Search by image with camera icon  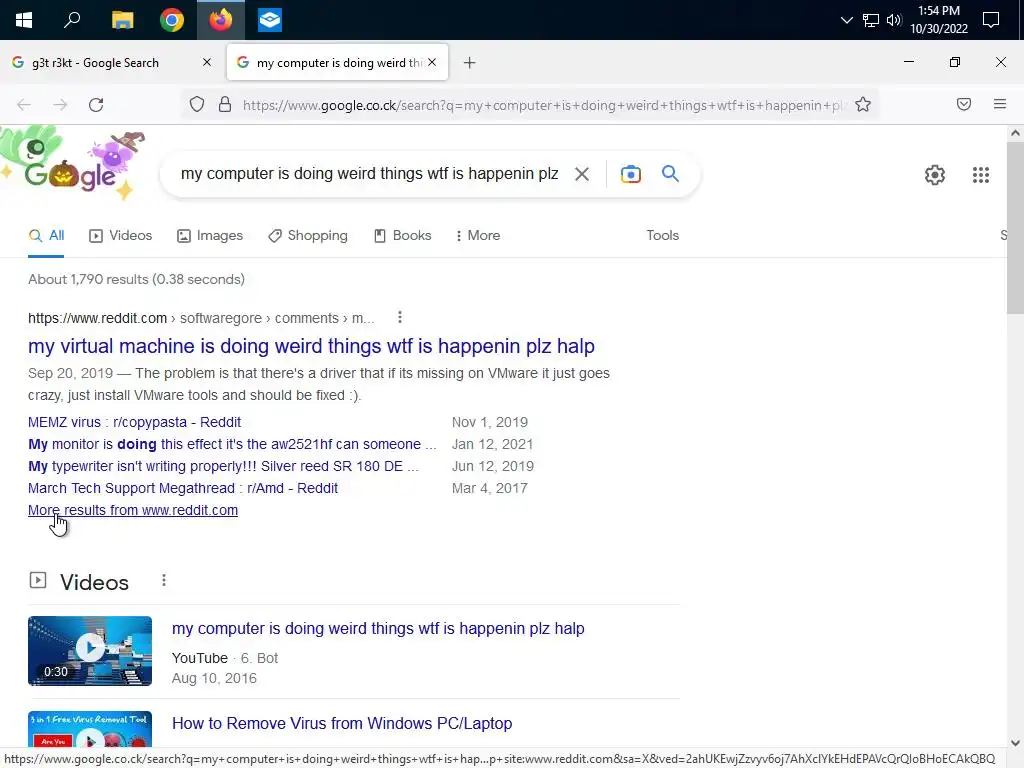click(x=630, y=174)
